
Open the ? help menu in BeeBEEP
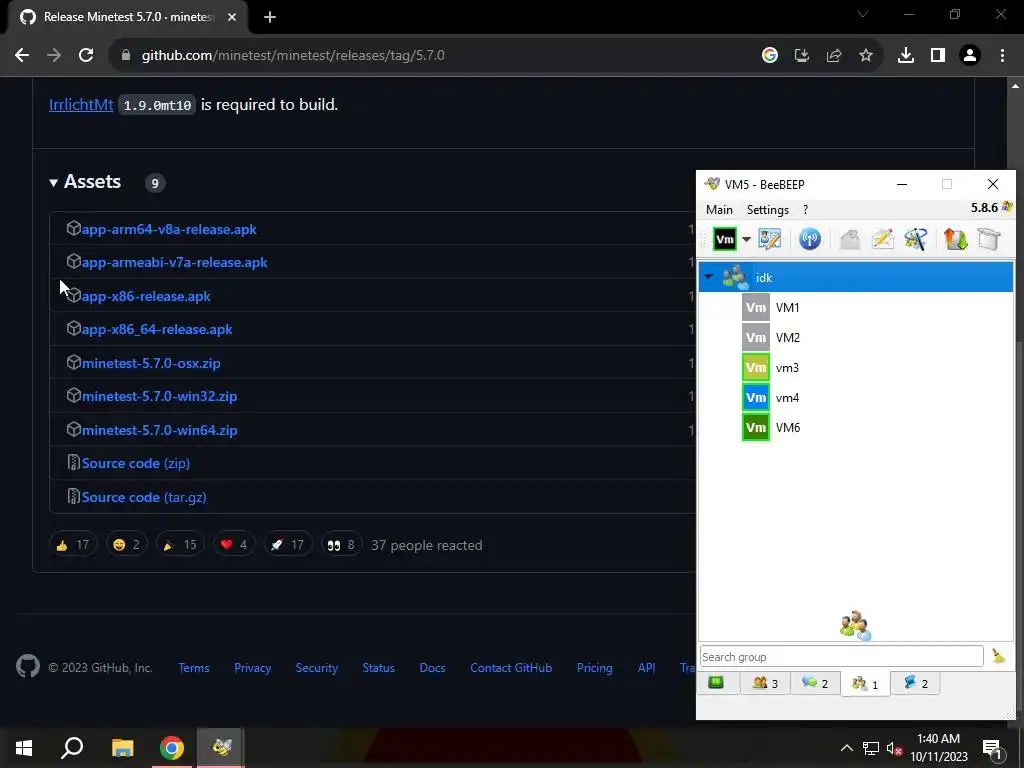click(x=805, y=210)
